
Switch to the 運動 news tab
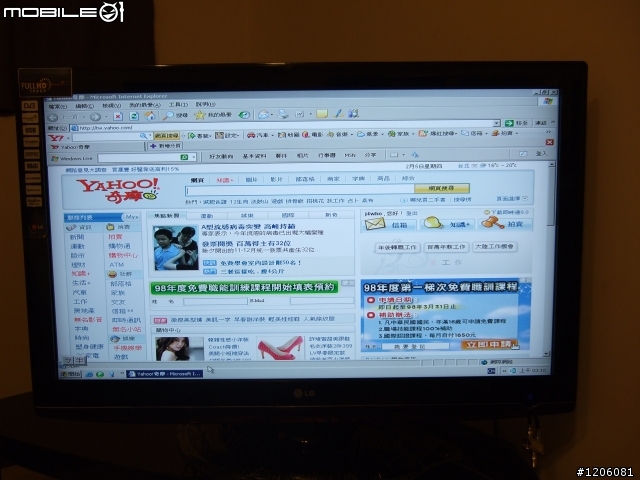click(207, 216)
